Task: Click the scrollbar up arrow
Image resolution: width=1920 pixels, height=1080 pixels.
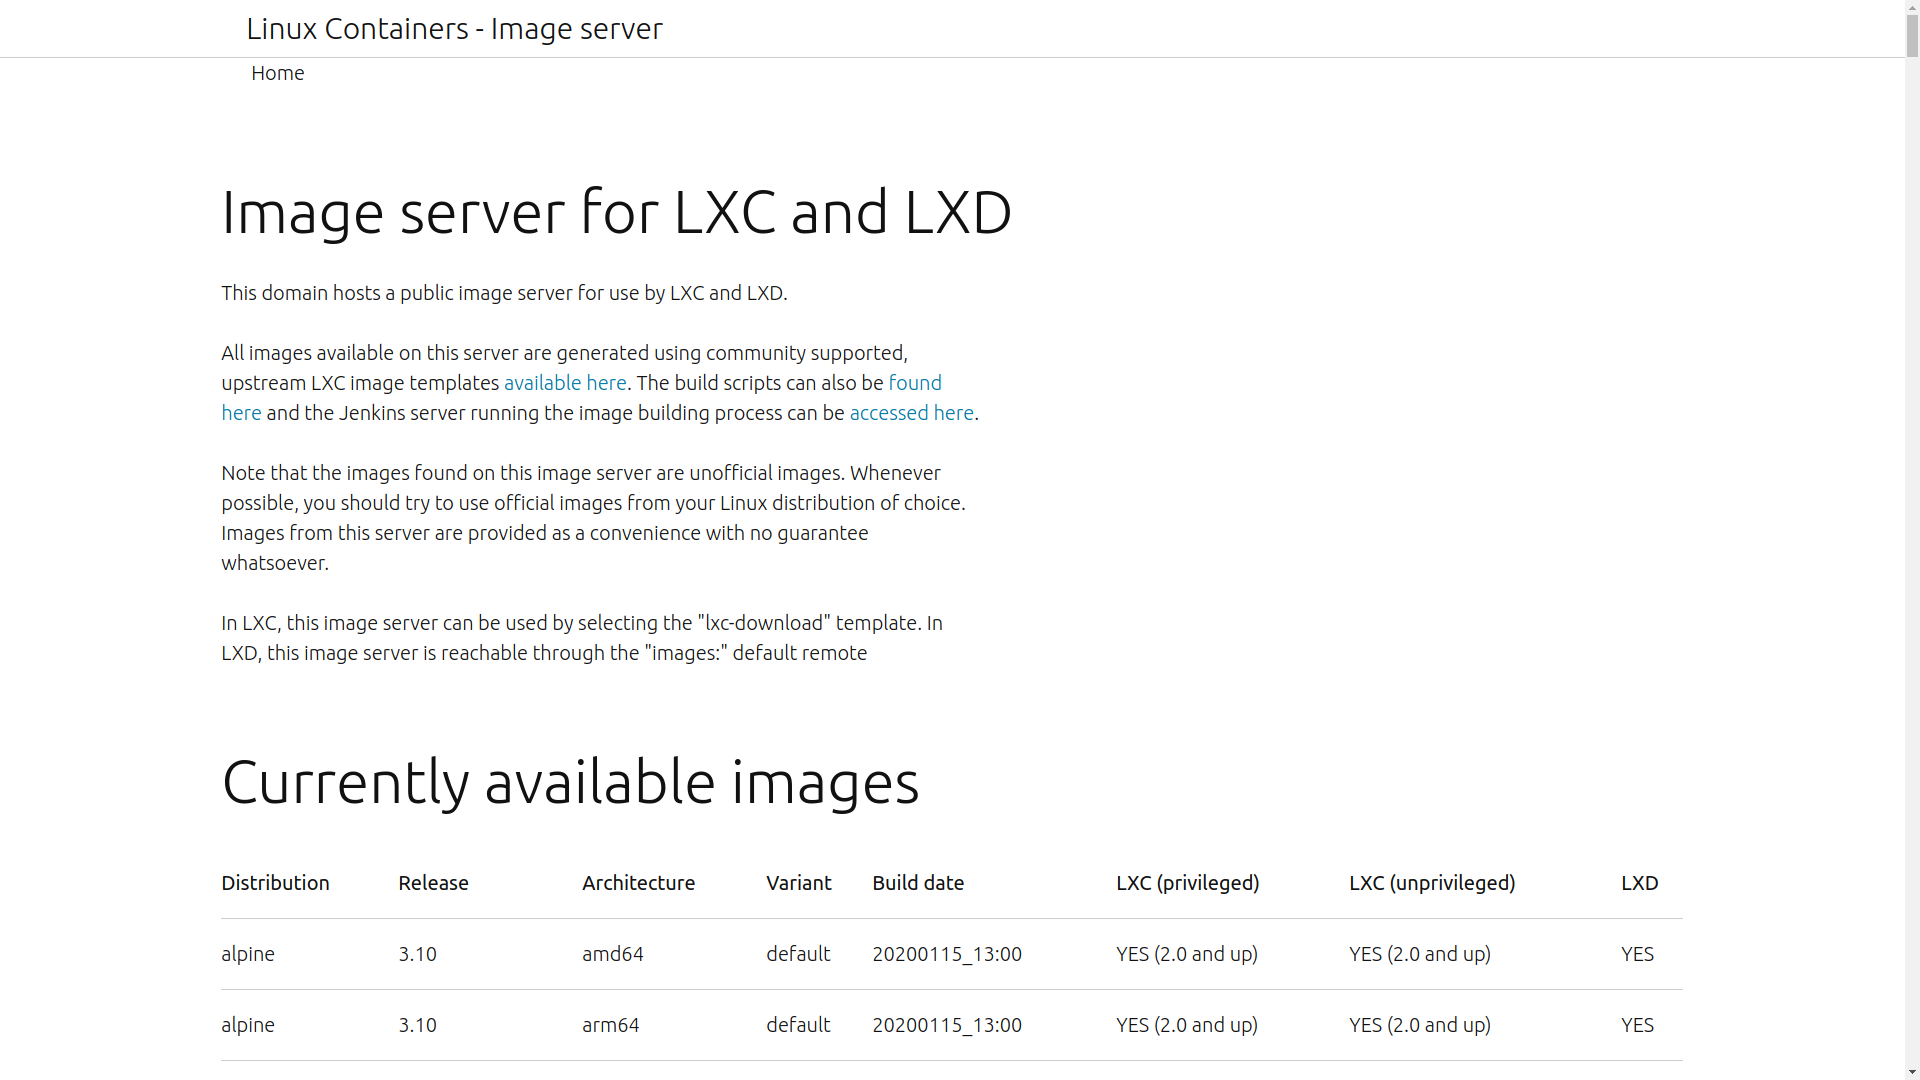Action: pyautogui.click(x=1912, y=7)
